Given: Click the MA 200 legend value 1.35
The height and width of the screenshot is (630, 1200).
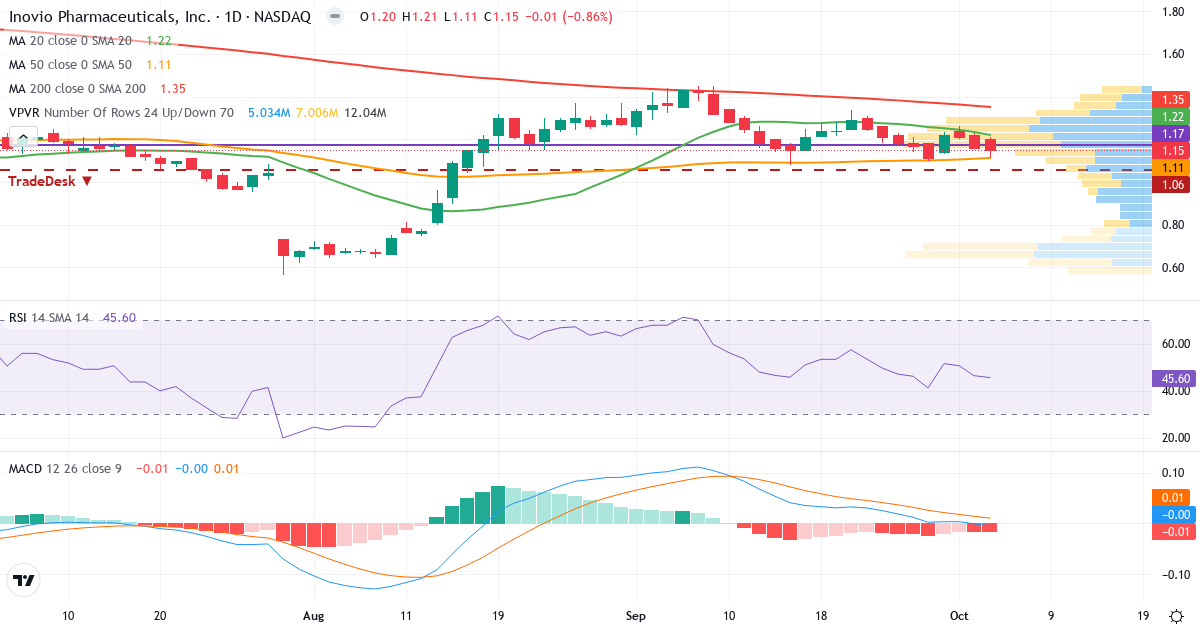Looking at the screenshot, I should [174, 88].
